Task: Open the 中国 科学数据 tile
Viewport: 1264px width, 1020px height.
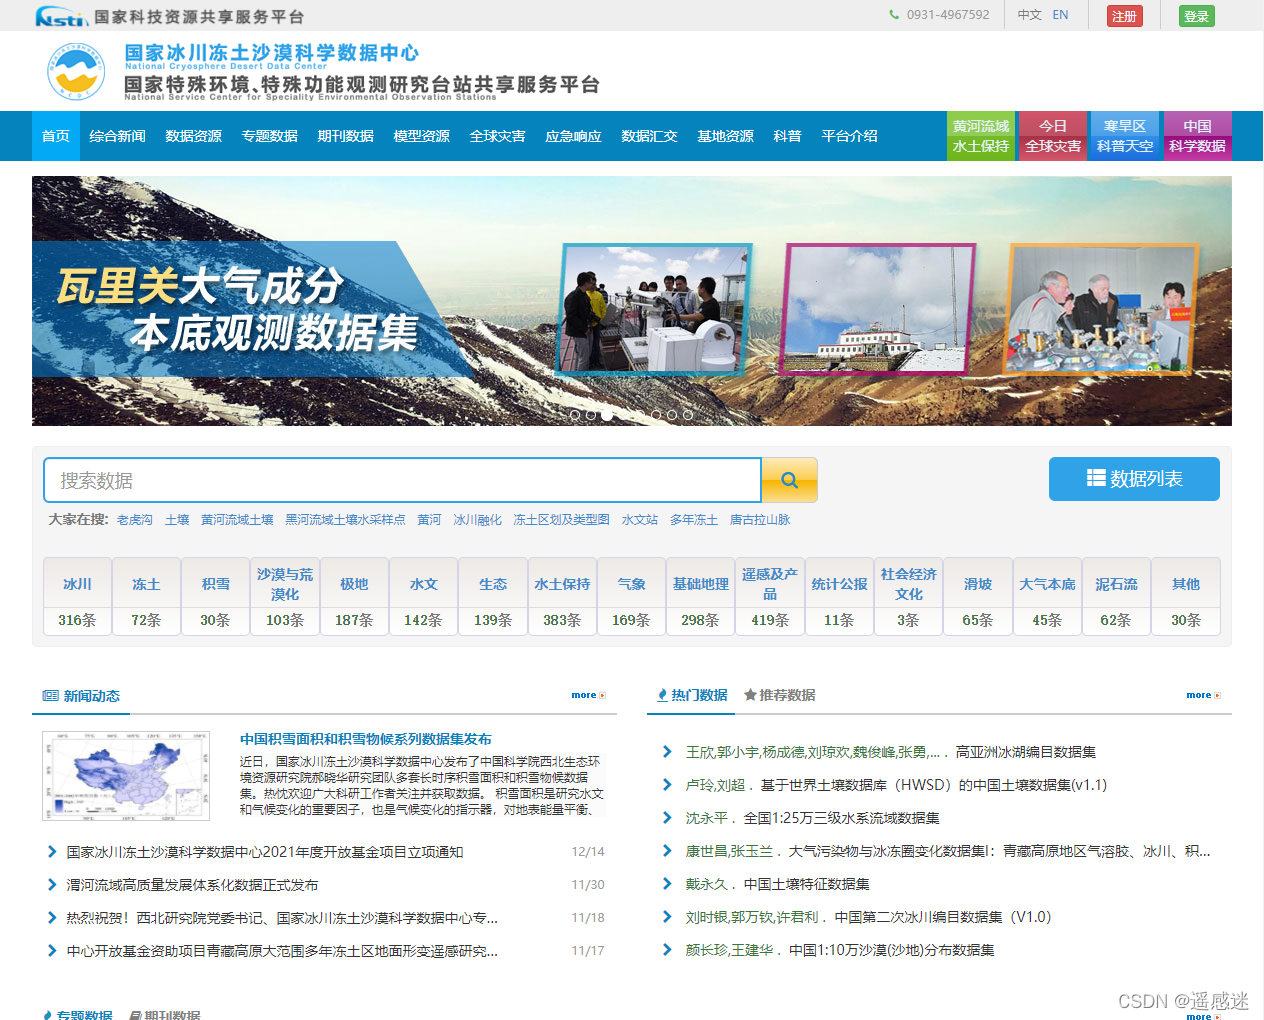Action: click(x=1197, y=136)
